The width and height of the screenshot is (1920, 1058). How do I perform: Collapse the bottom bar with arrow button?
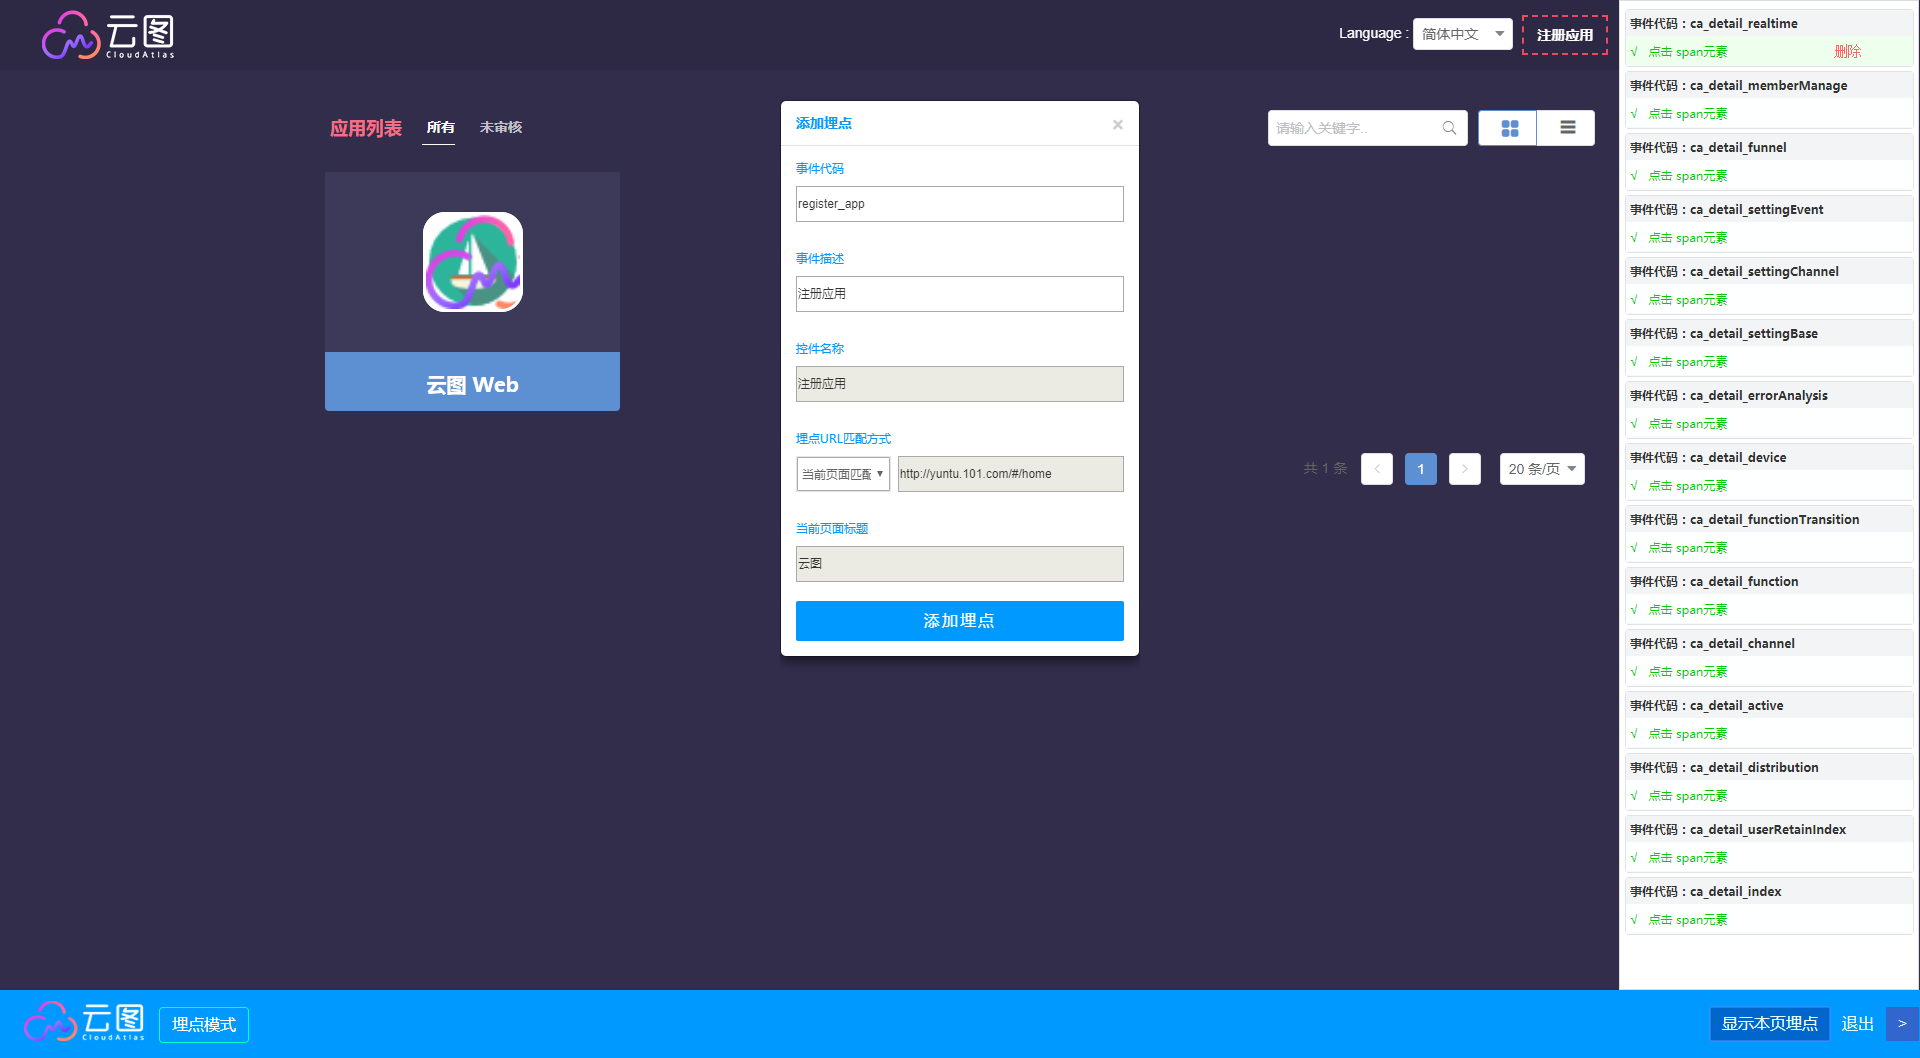pyautogui.click(x=1901, y=1024)
